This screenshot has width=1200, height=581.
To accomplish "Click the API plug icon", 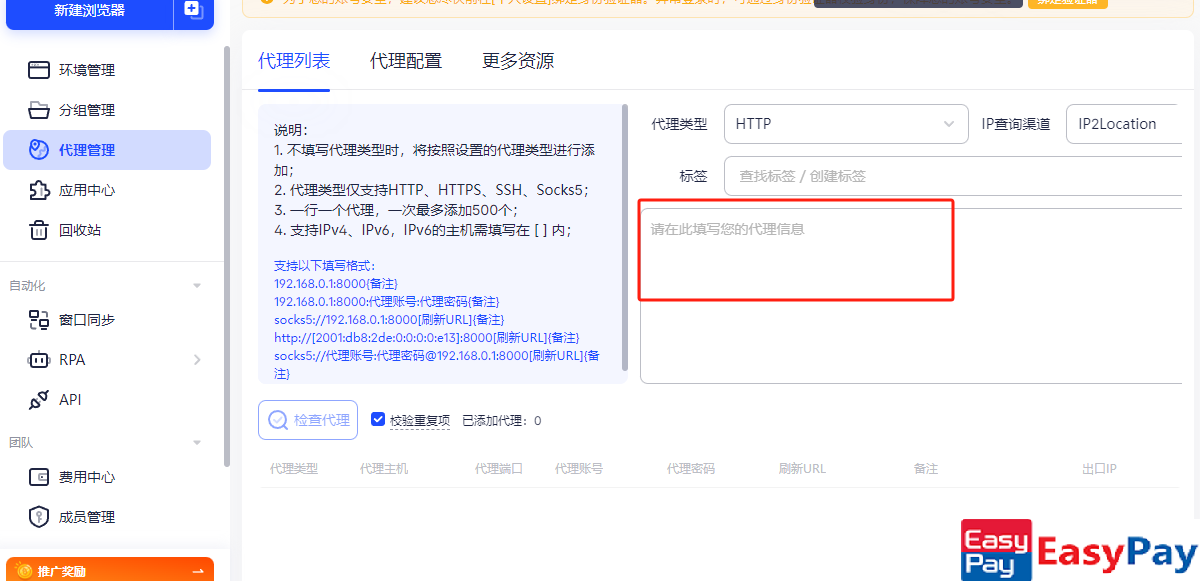I will click(x=39, y=400).
